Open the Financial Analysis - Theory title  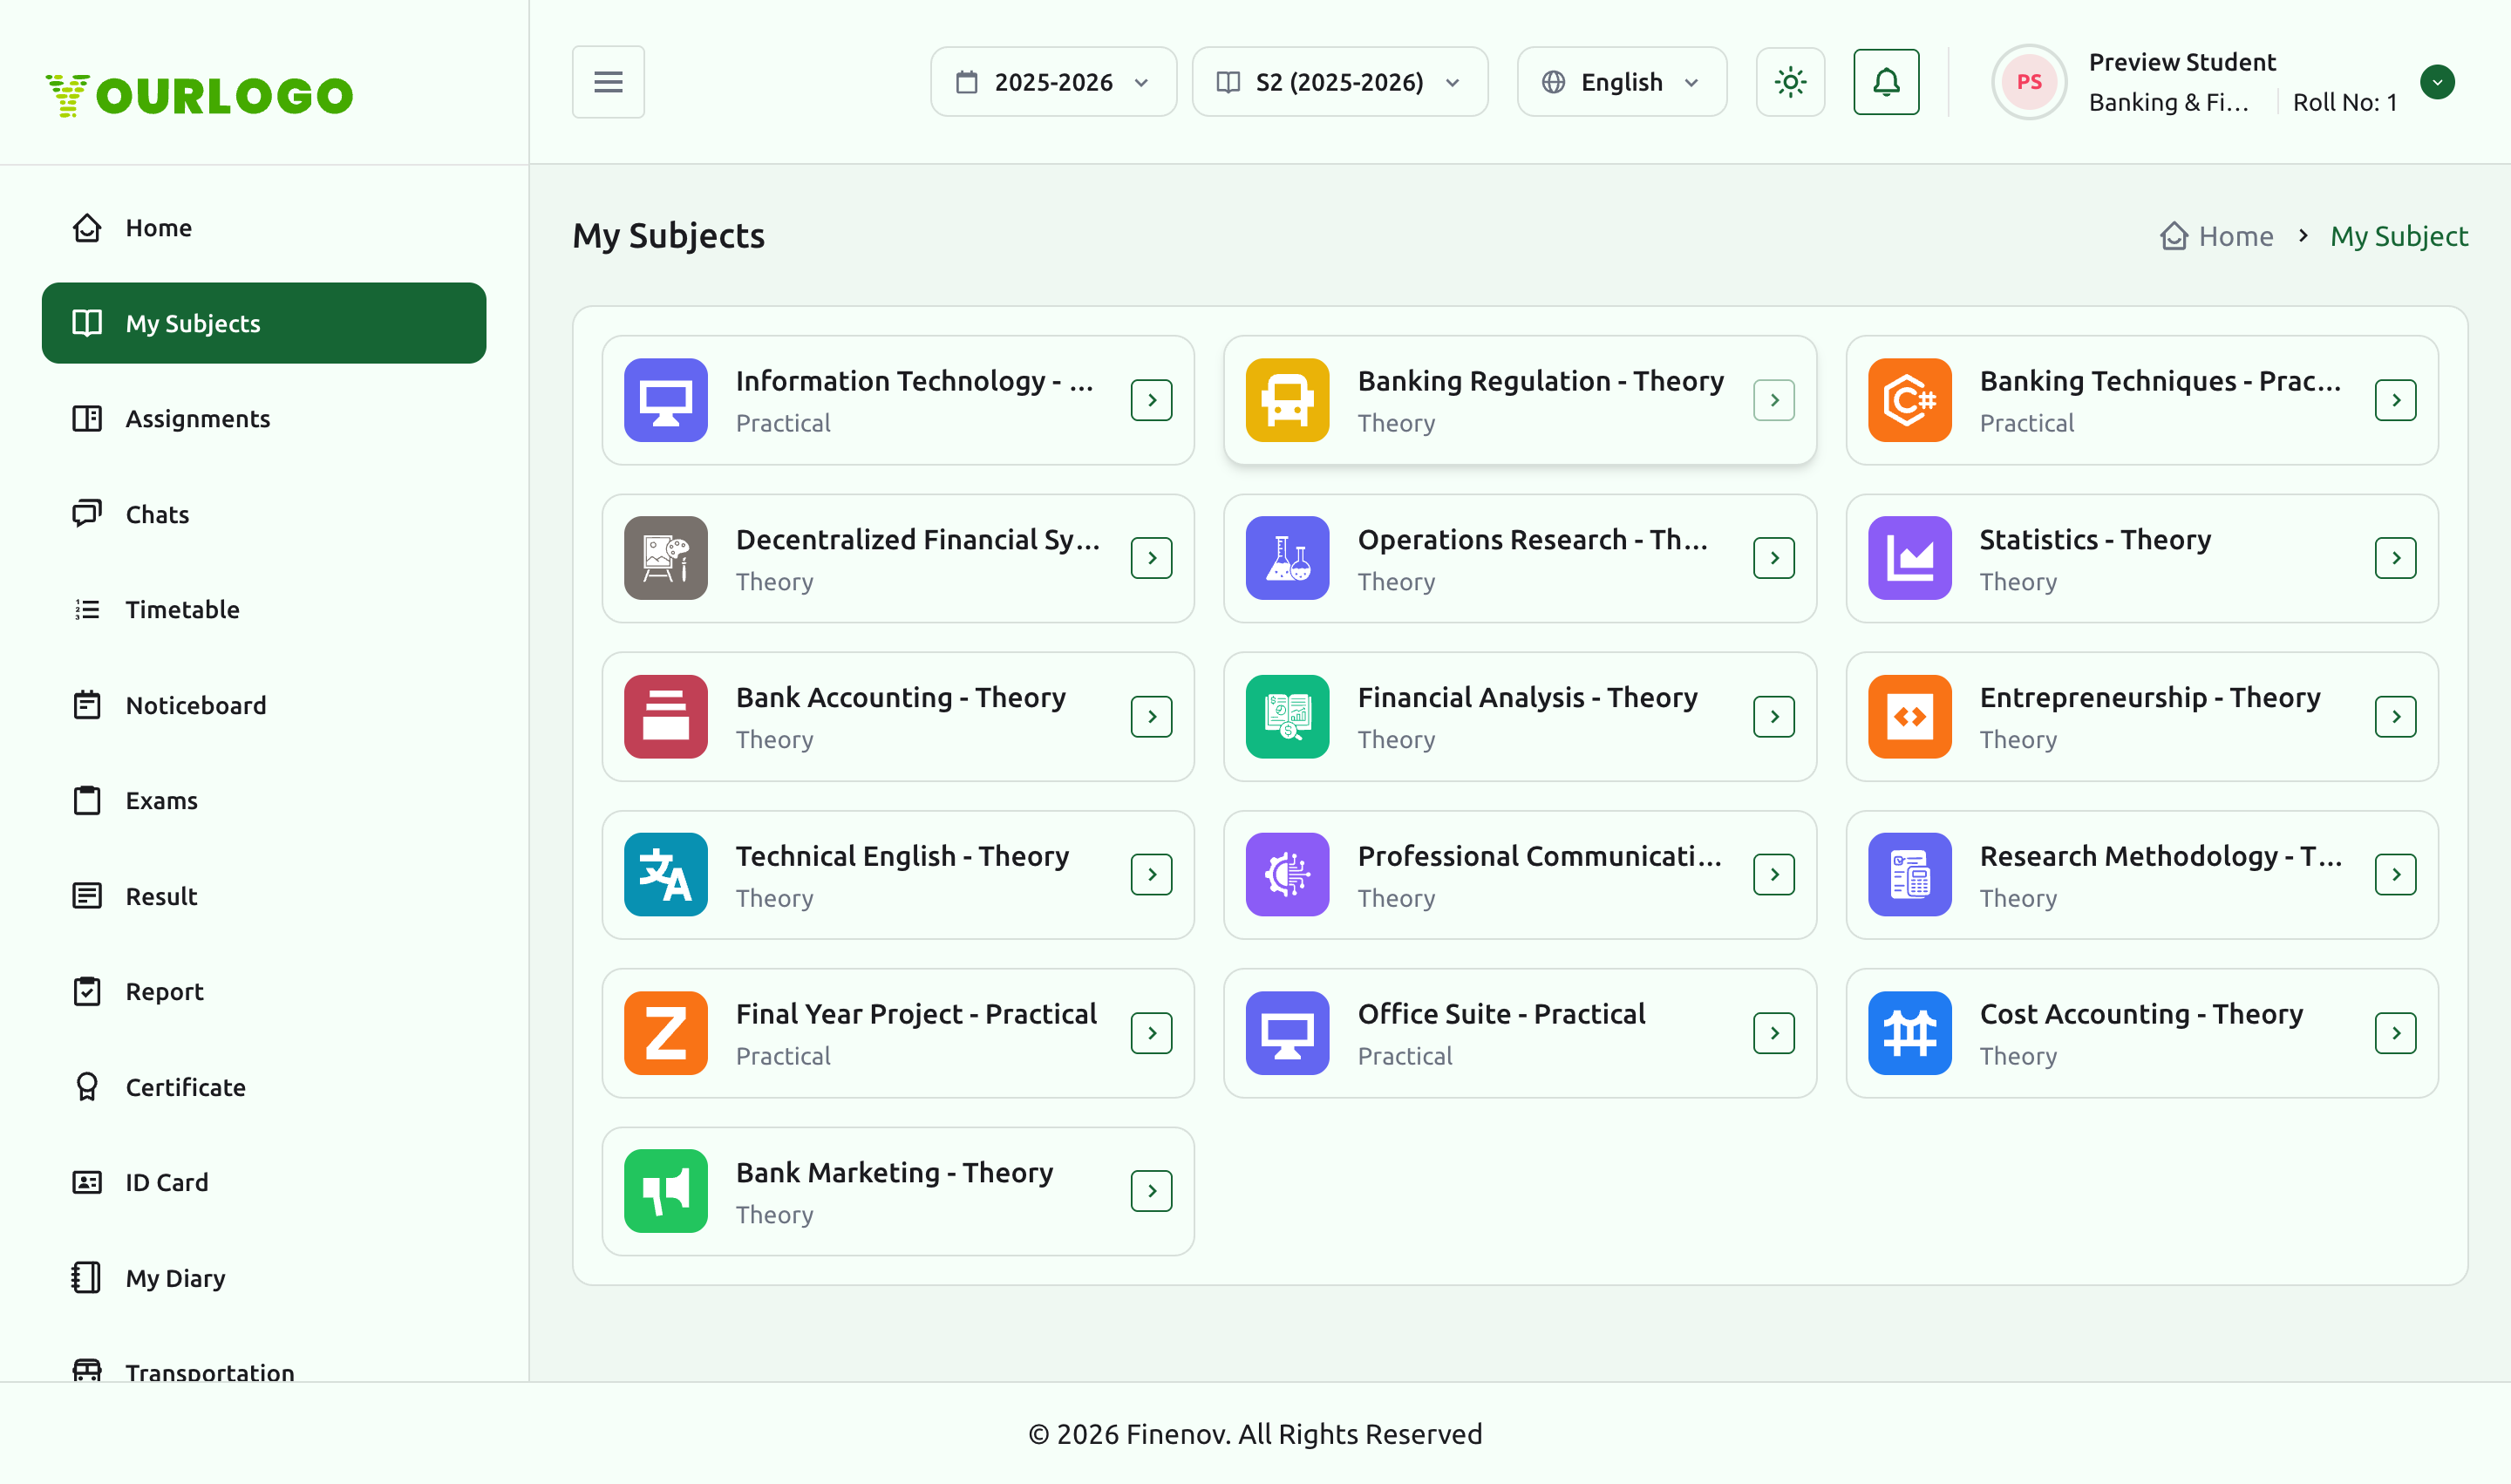[x=1527, y=697]
